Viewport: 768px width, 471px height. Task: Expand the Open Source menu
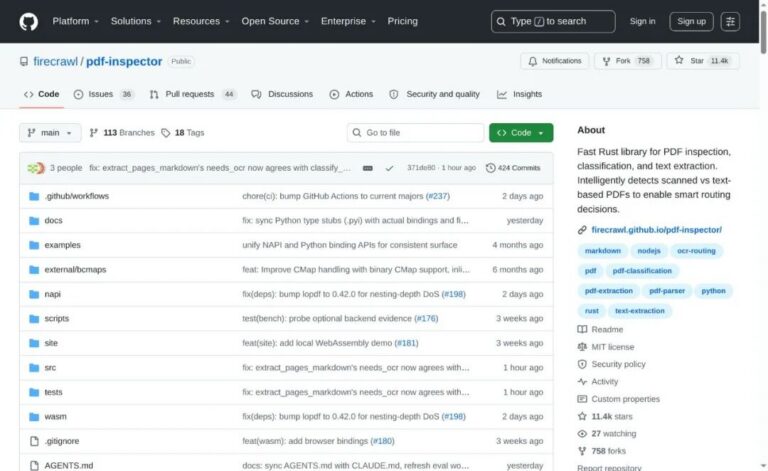275,22
